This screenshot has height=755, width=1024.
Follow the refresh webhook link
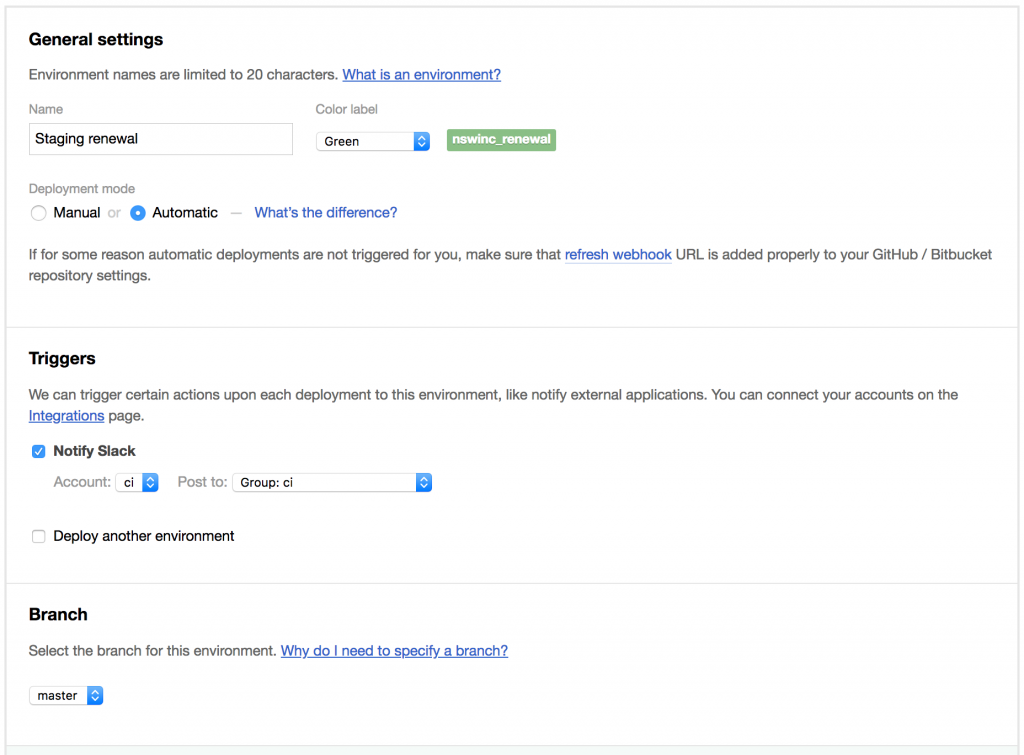[x=617, y=254]
